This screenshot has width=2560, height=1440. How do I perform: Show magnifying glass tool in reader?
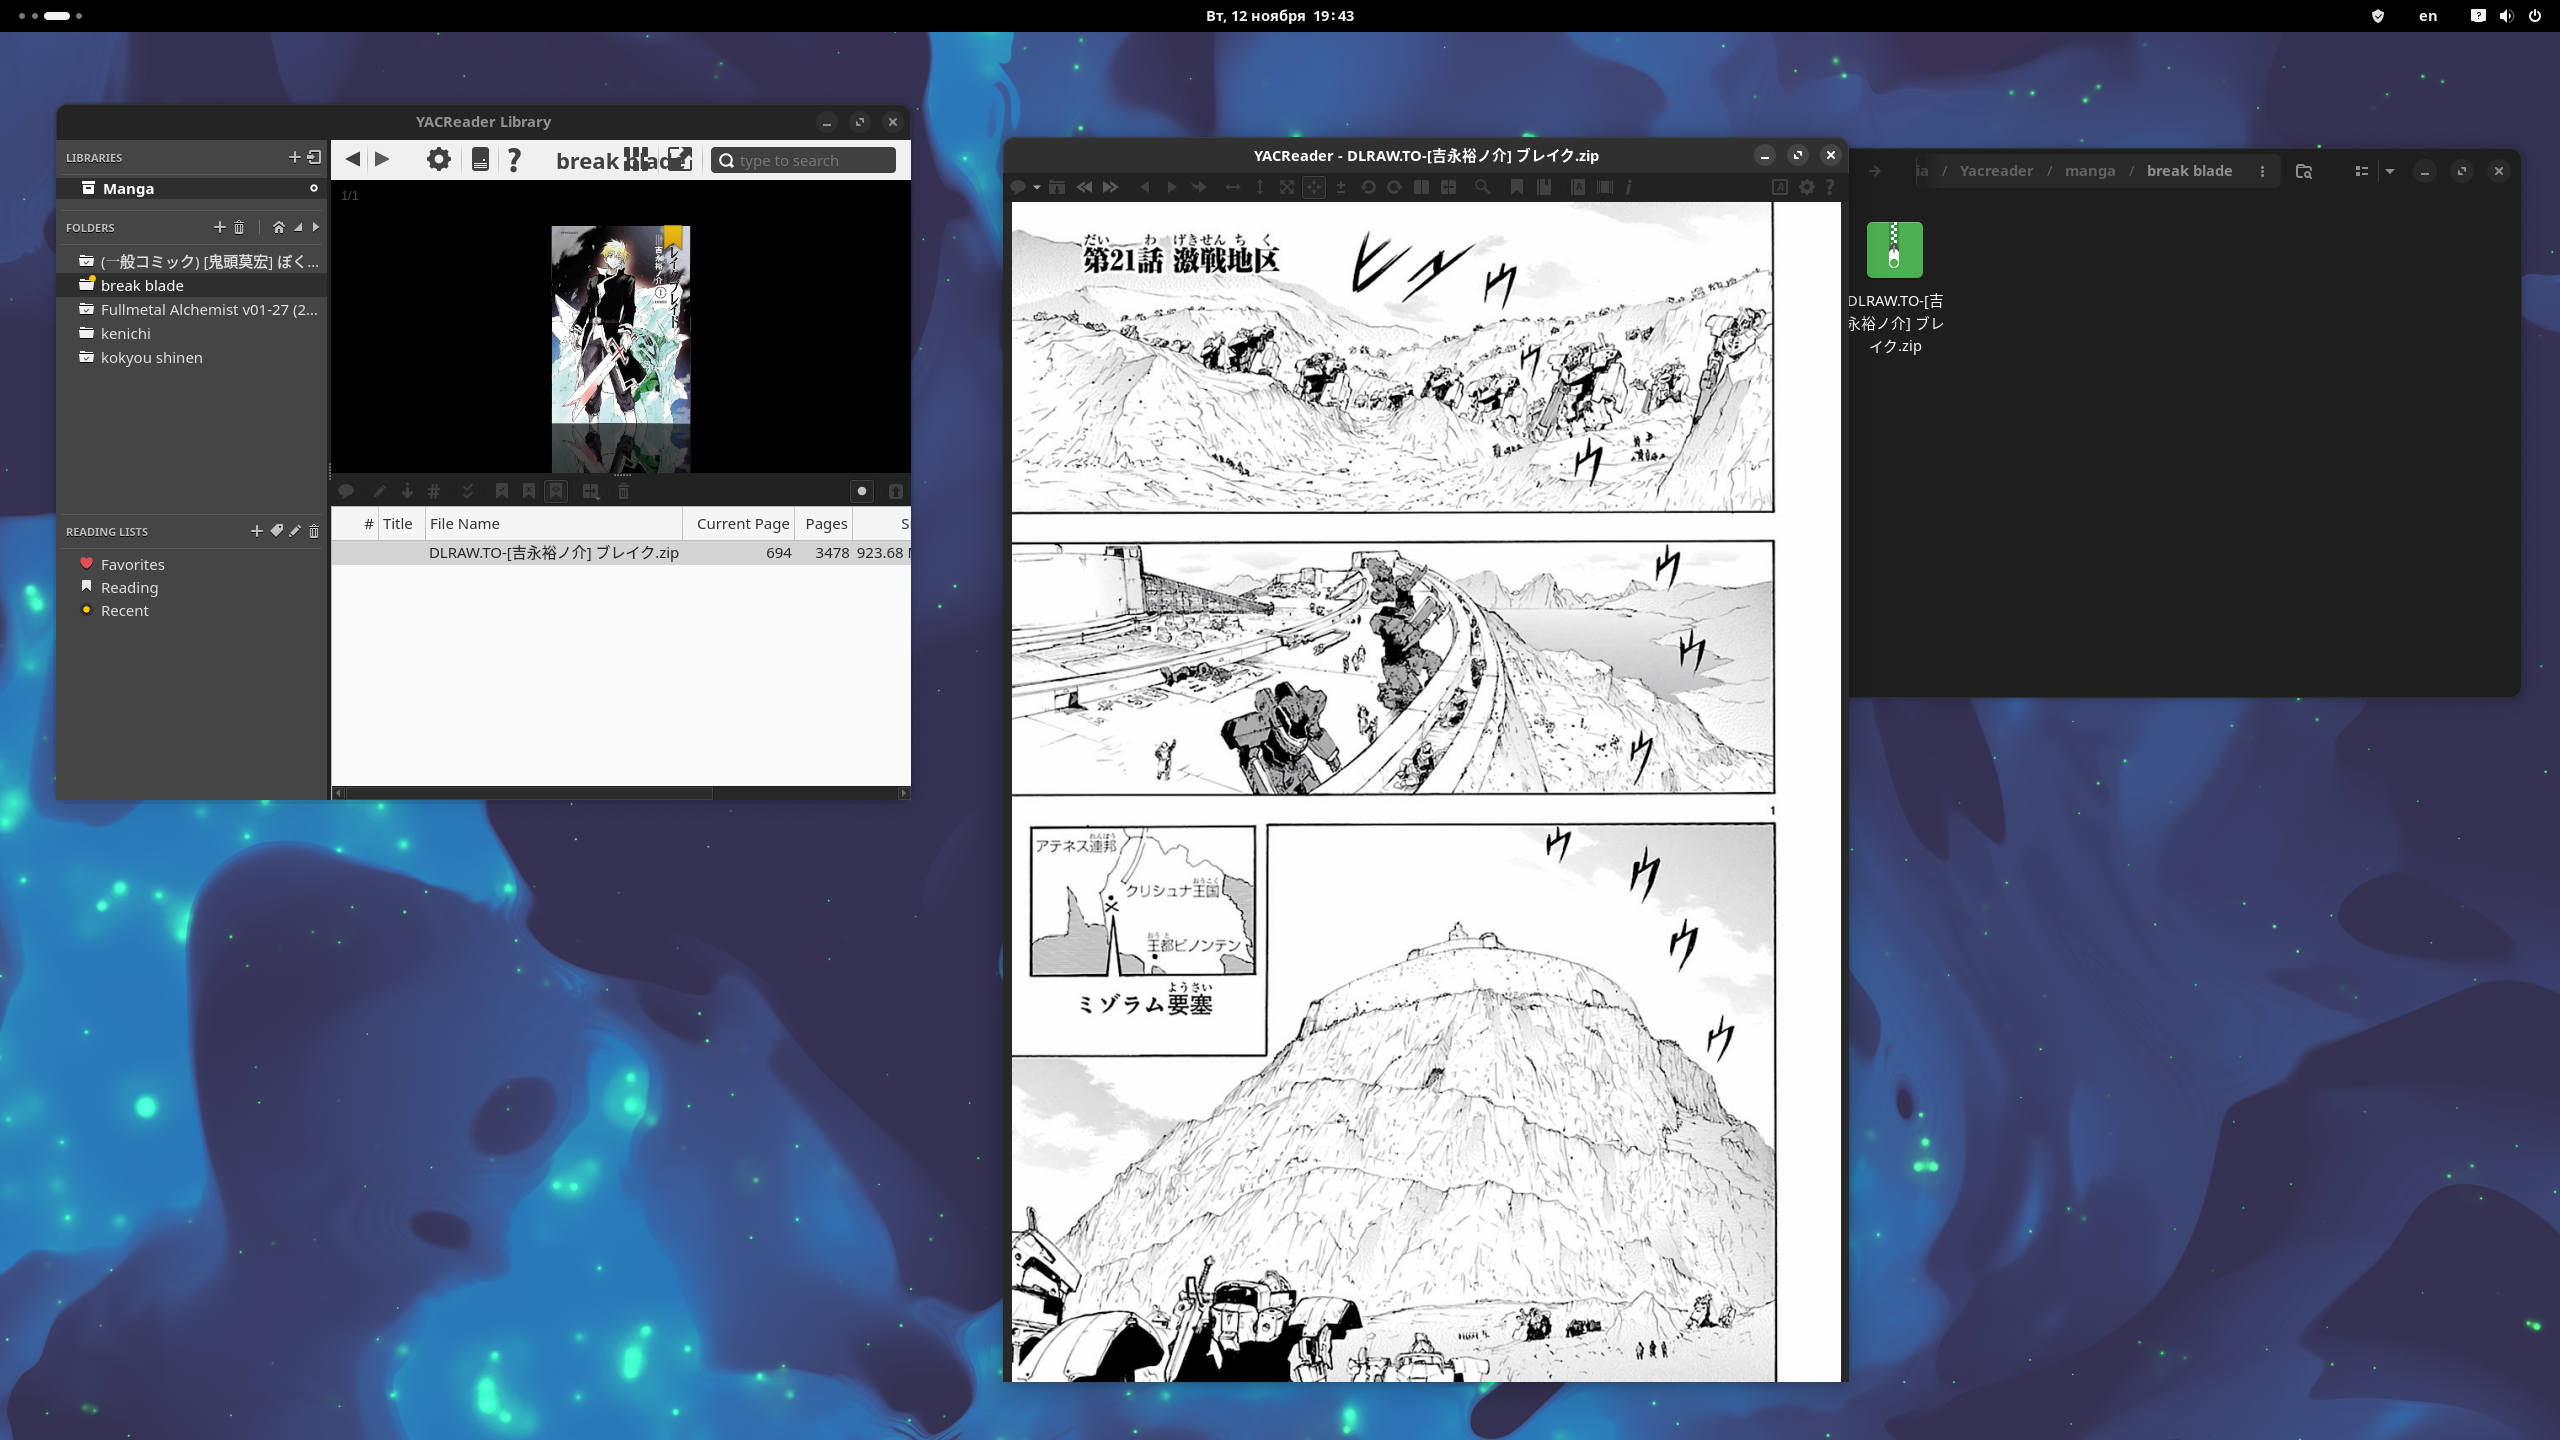point(1482,187)
